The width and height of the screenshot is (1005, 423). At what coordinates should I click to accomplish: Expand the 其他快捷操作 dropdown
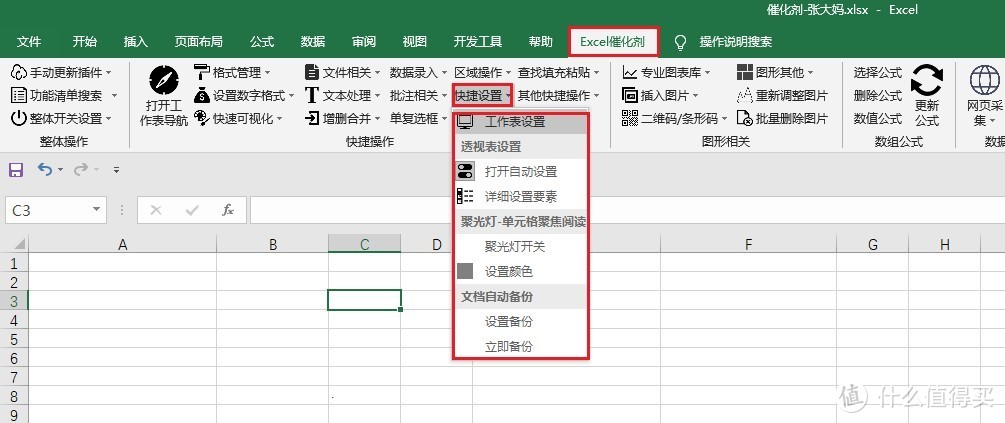[x=597, y=96]
